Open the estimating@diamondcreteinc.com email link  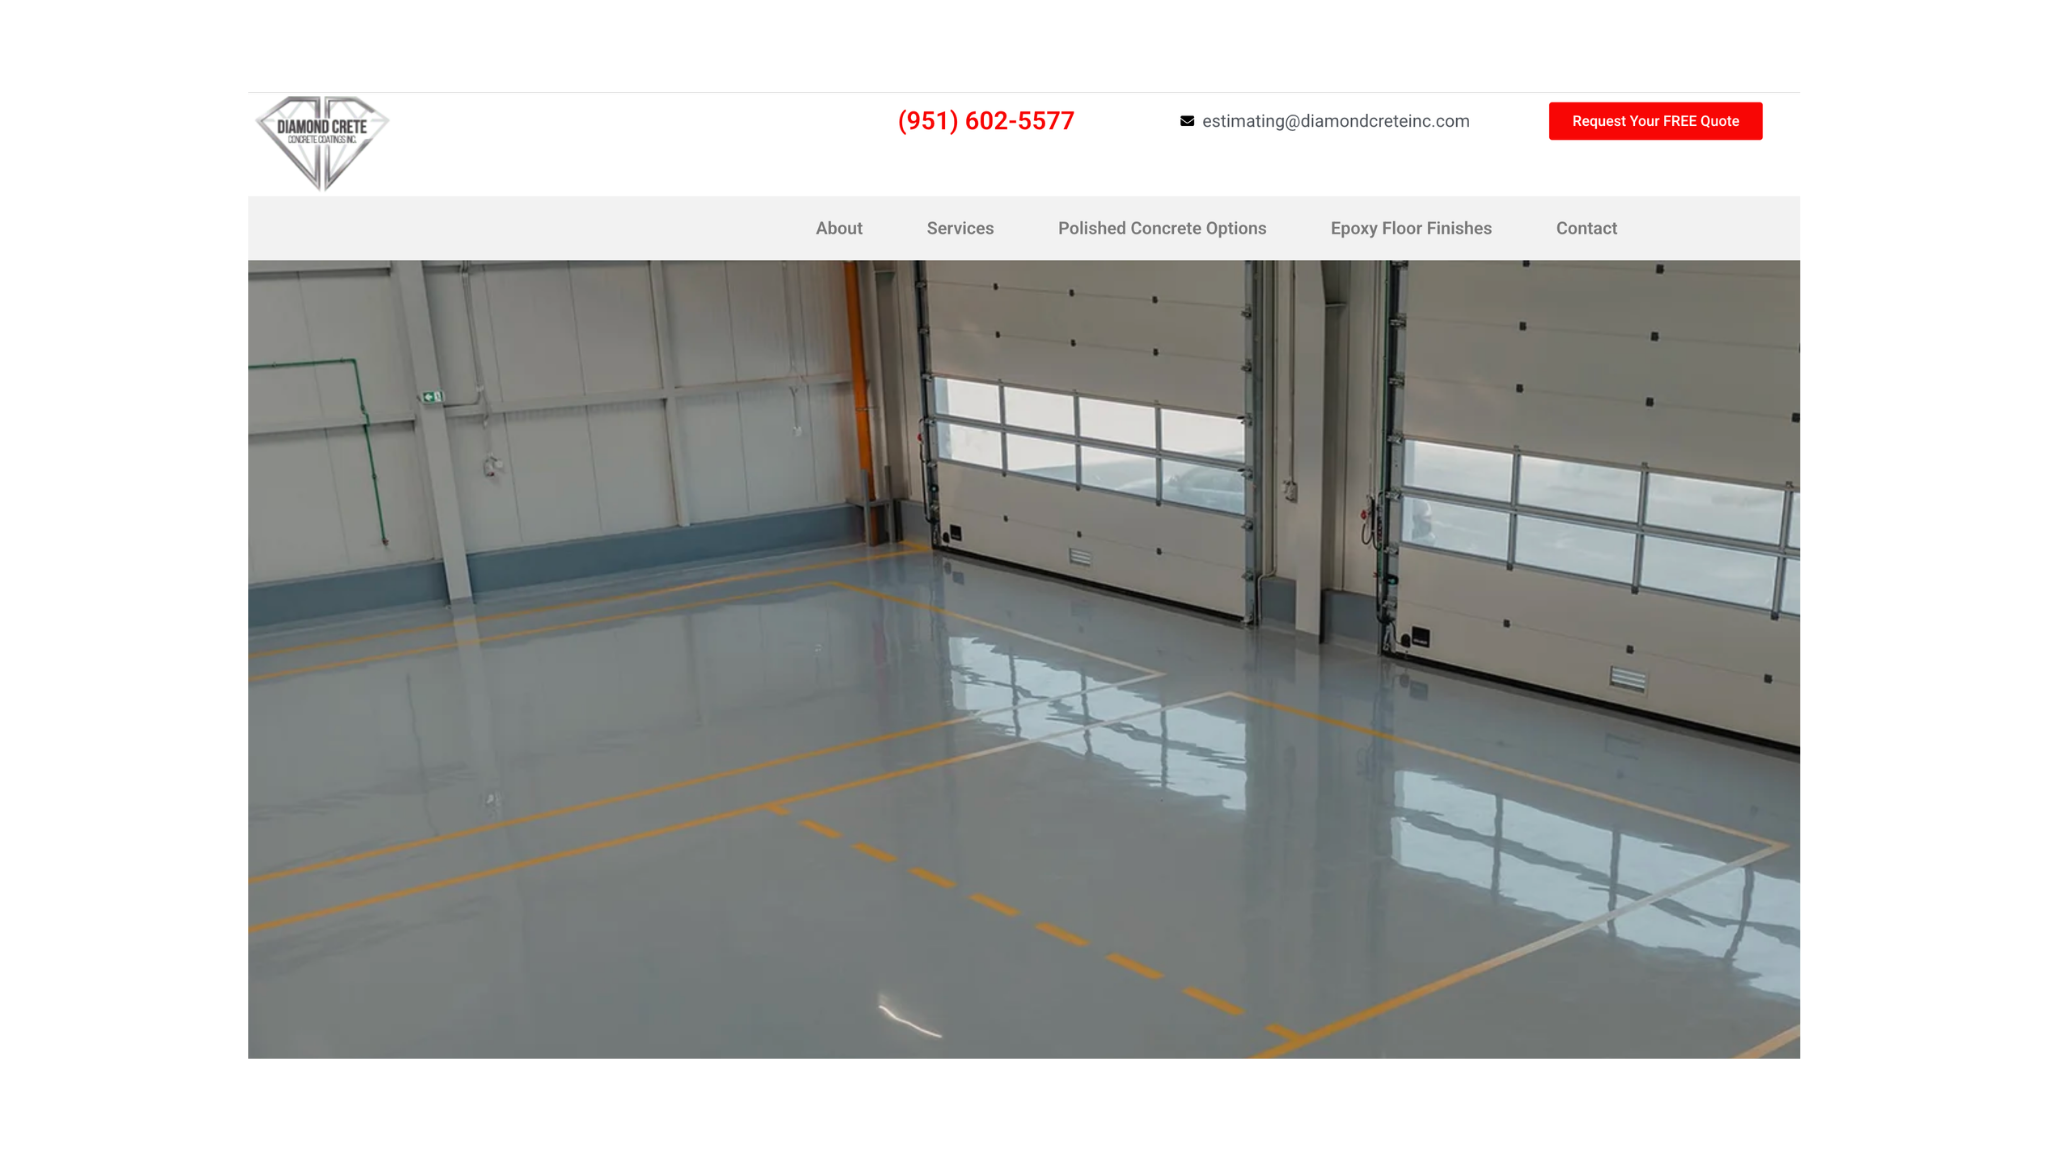pyautogui.click(x=1335, y=121)
